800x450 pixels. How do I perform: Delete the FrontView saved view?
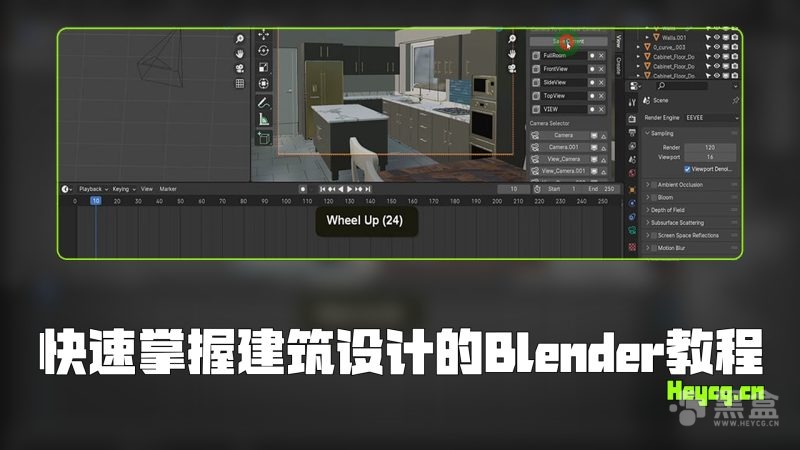pyautogui.click(x=602, y=69)
